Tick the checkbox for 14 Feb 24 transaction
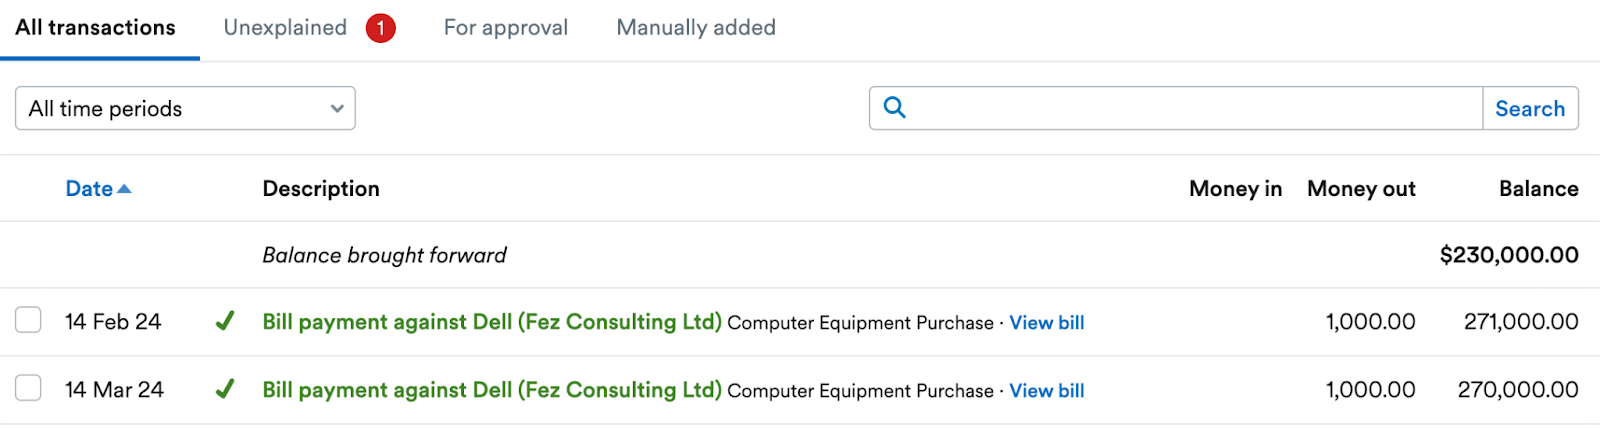The height and width of the screenshot is (428, 1600). click(x=28, y=320)
